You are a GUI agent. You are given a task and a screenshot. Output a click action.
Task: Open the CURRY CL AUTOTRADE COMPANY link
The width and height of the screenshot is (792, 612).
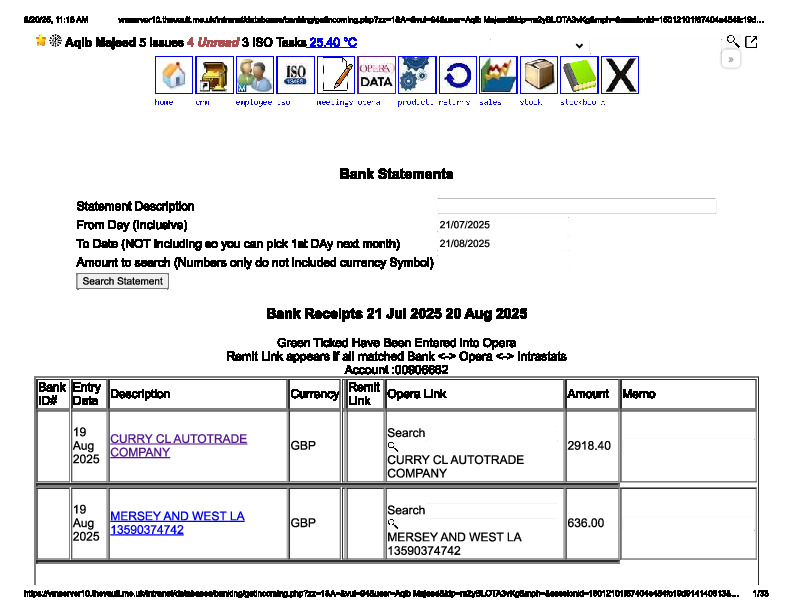coord(178,446)
